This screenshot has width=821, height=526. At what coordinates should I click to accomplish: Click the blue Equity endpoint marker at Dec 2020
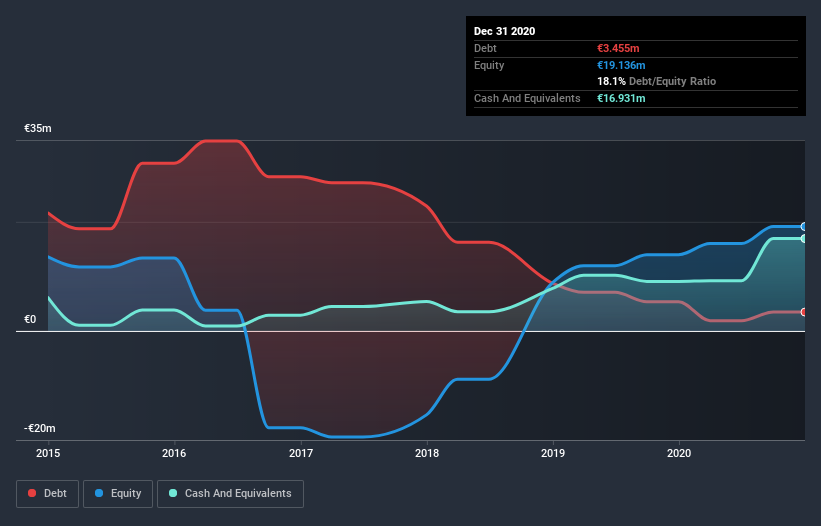pyautogui.click(x=804, y=227)
